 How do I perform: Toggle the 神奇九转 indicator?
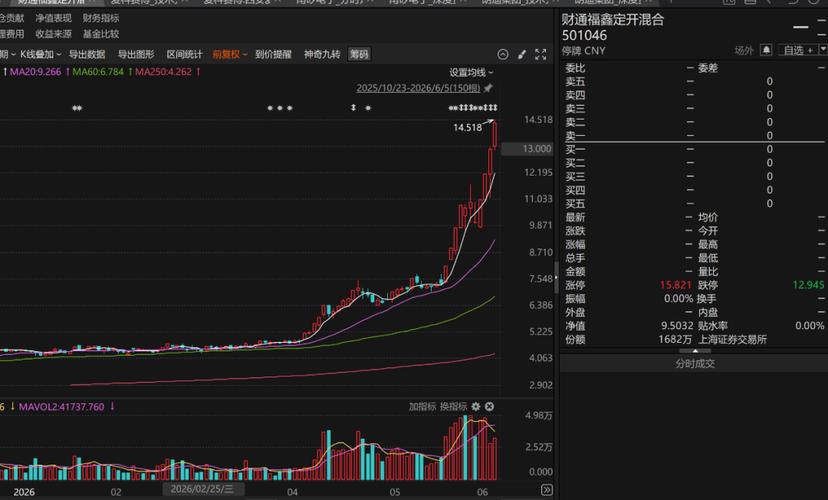click(x=322, y=54)
